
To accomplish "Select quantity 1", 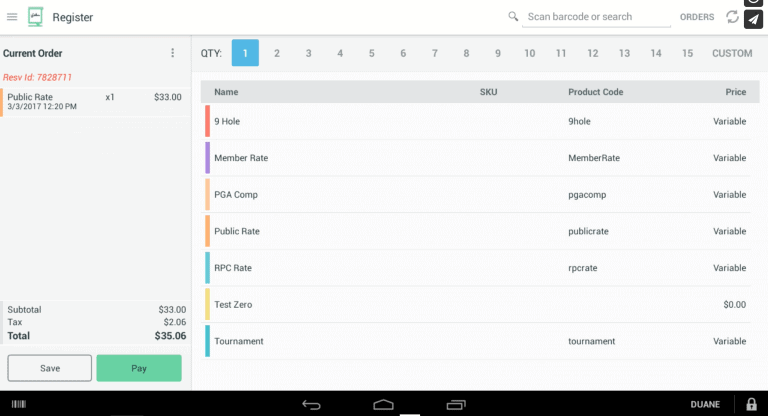I will coord(245,53).
